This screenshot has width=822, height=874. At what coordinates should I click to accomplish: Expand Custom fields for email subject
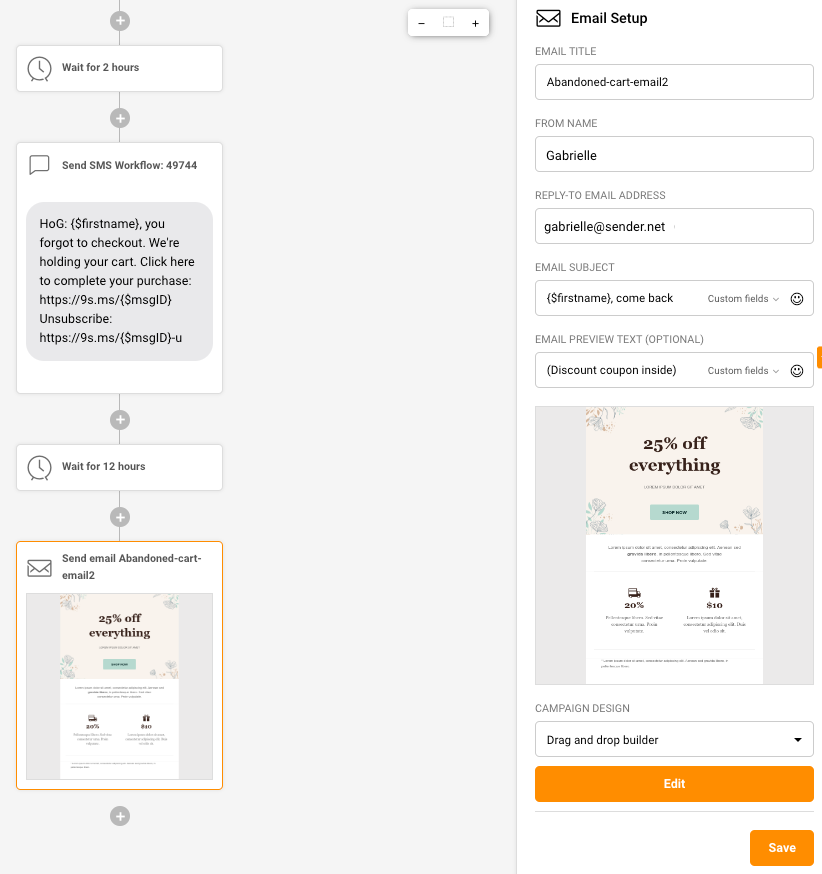pyautogui.click(x=743, y=299)
